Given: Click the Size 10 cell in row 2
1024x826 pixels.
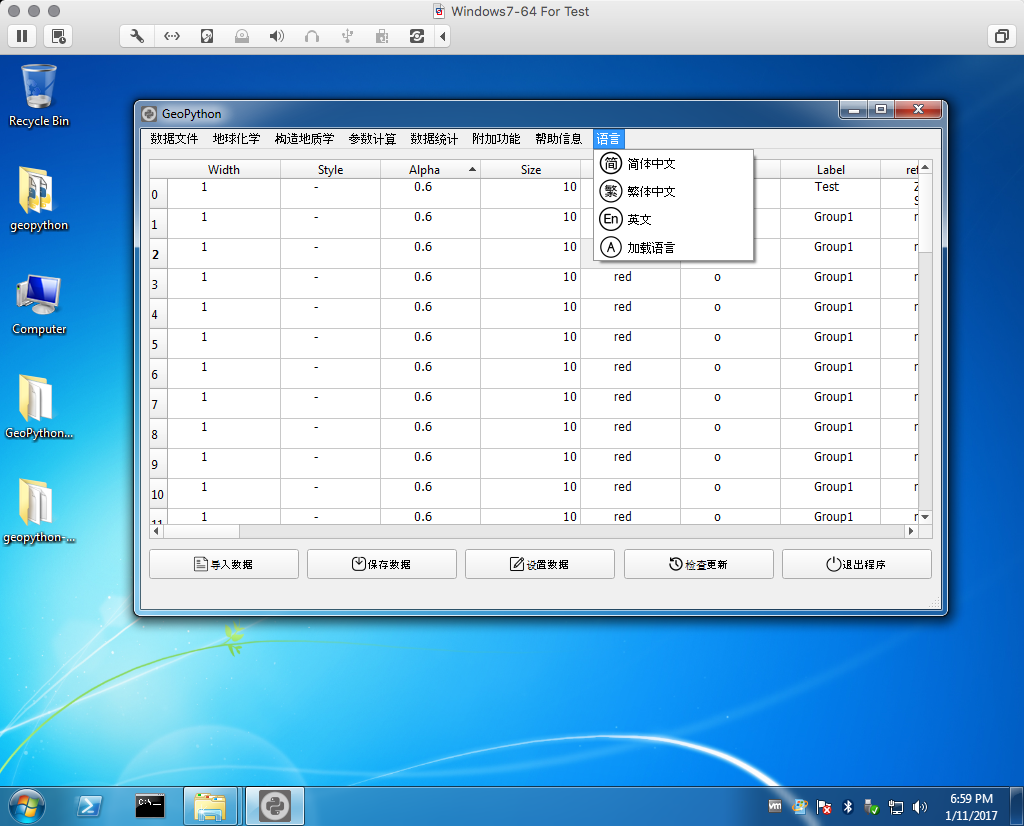Looking at the screenshot, I should click(x=530, y=253).
